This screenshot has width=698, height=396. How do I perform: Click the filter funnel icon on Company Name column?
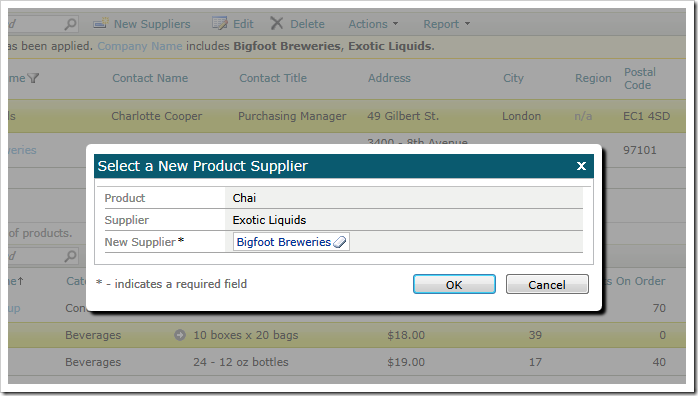click(33, 78)
